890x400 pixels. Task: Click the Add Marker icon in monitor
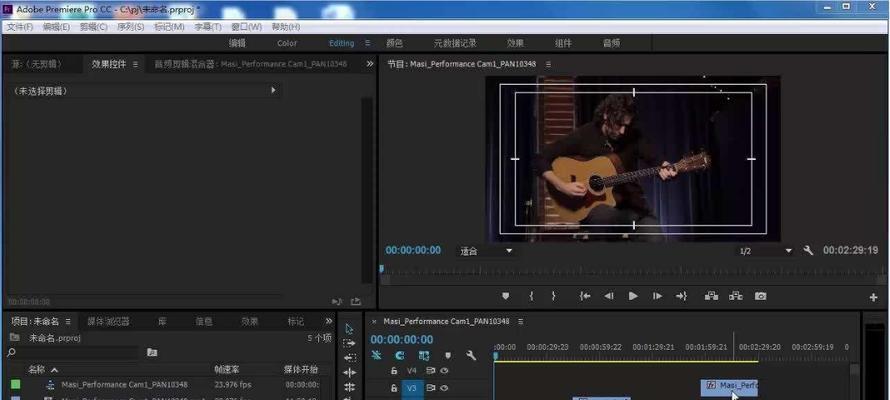(x=505, y=296)
